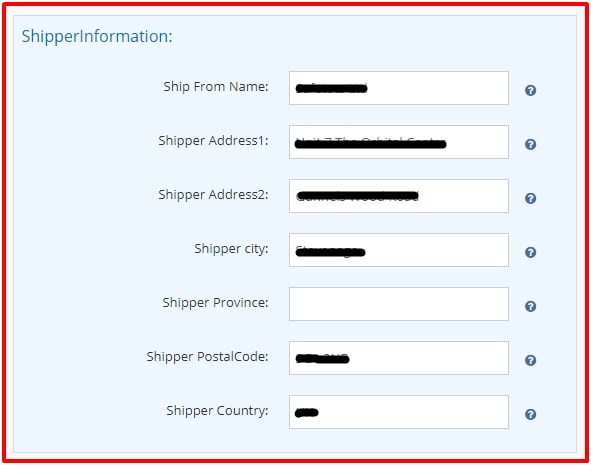
Task: Open help tooltip for Shipper PostalCode
Action: pyautogui.click(x=530, y=361)
